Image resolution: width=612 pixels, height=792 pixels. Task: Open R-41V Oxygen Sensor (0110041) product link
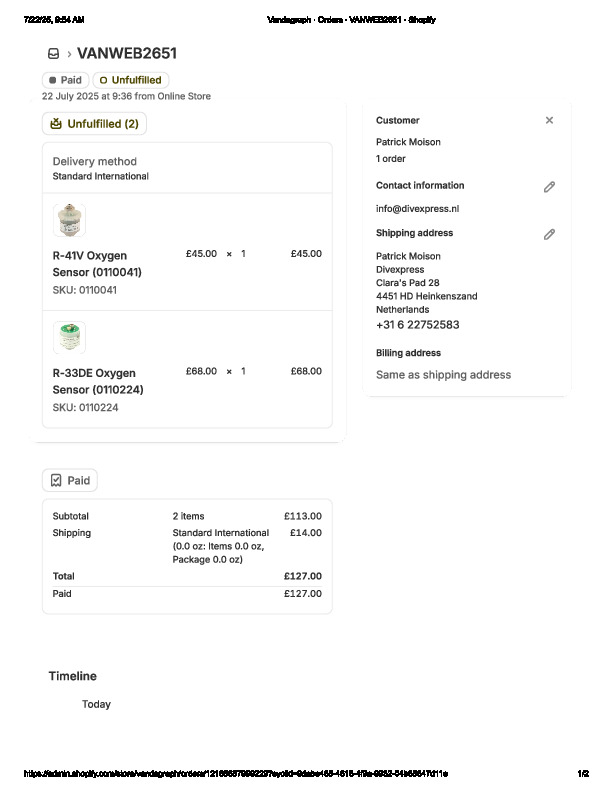click(97, 263)
